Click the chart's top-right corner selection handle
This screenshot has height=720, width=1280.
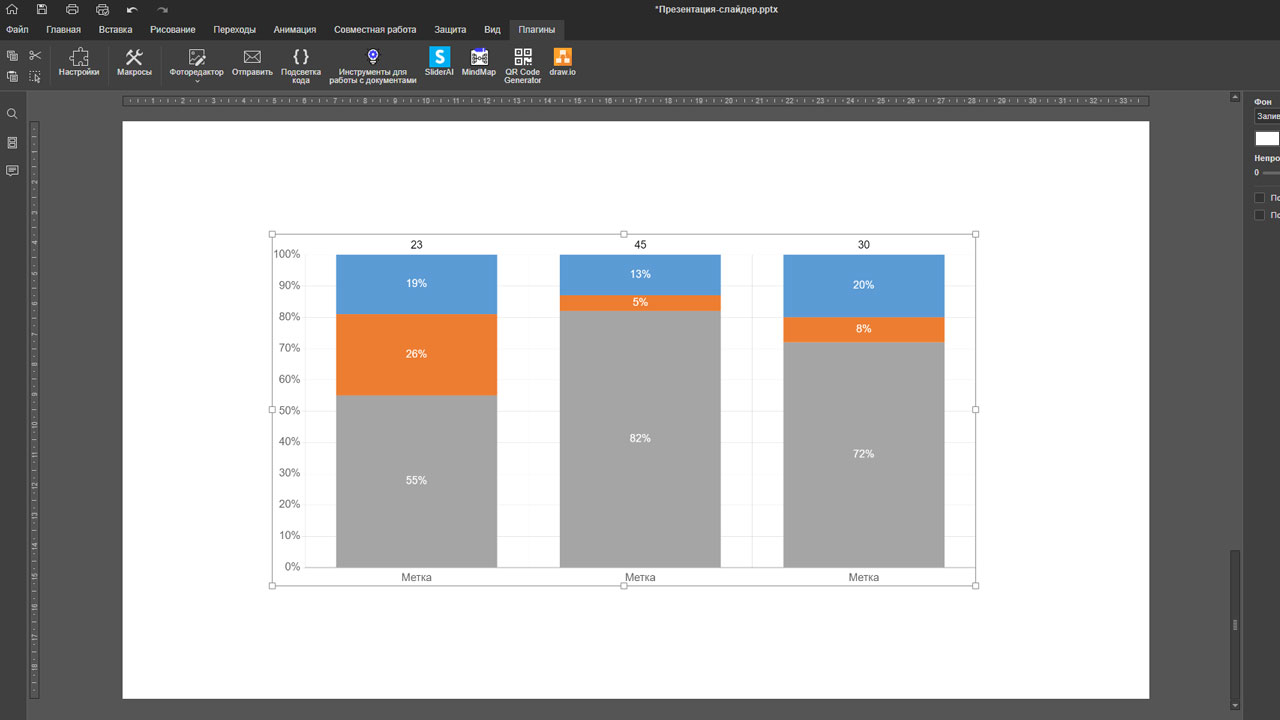pos(975,234)
